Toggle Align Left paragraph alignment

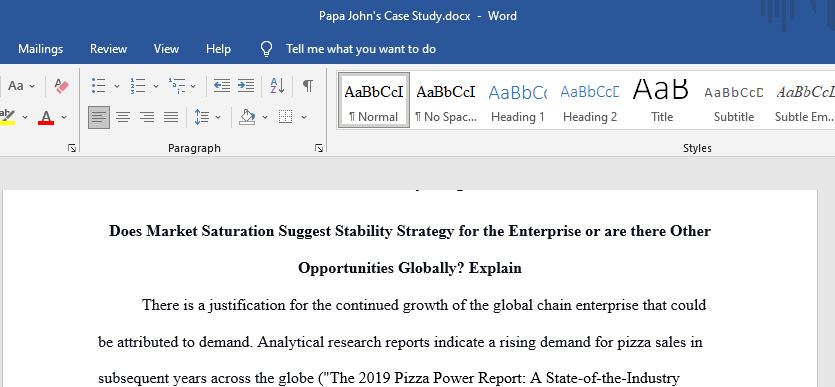pyautogui.click(x=99, y=117)
